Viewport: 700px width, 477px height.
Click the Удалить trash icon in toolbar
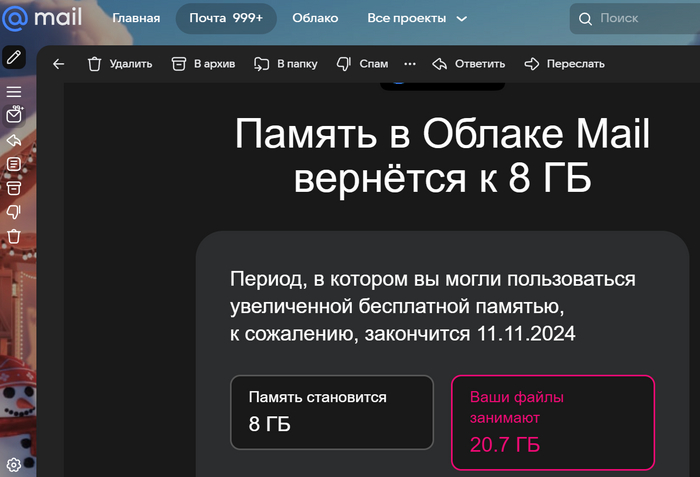pos(95,64)
